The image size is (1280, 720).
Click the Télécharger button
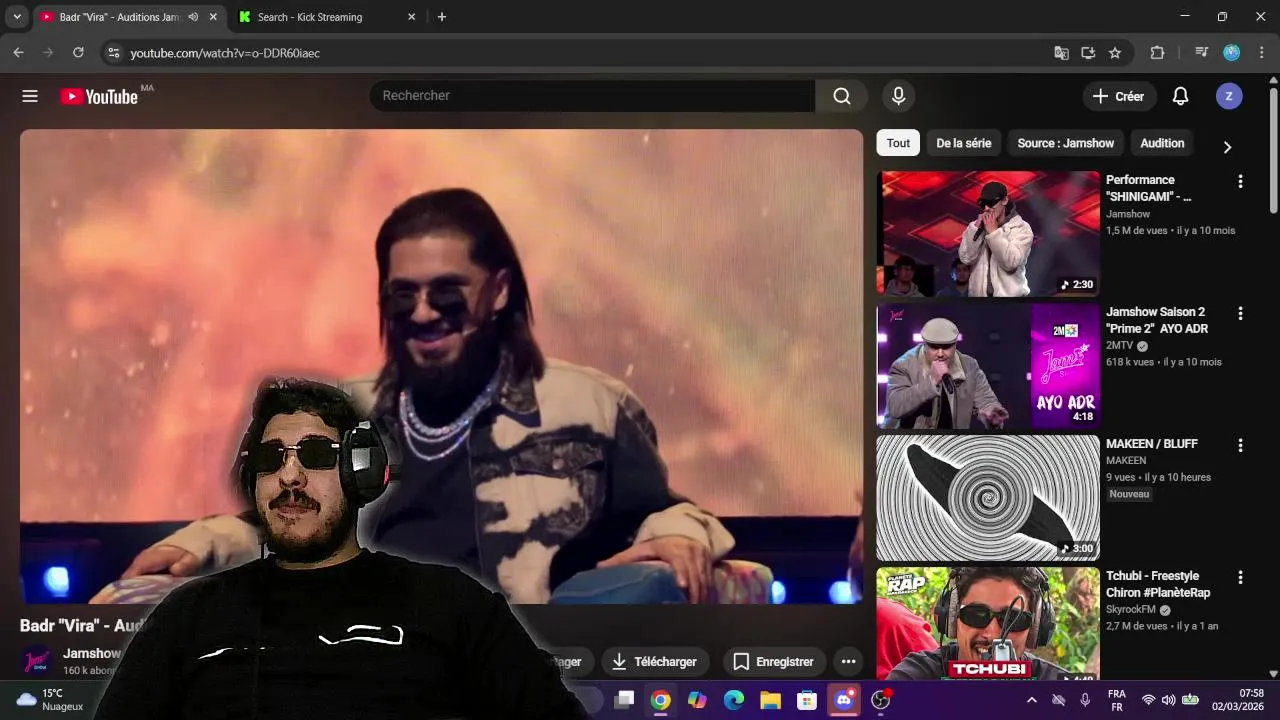tap(654, 662)
